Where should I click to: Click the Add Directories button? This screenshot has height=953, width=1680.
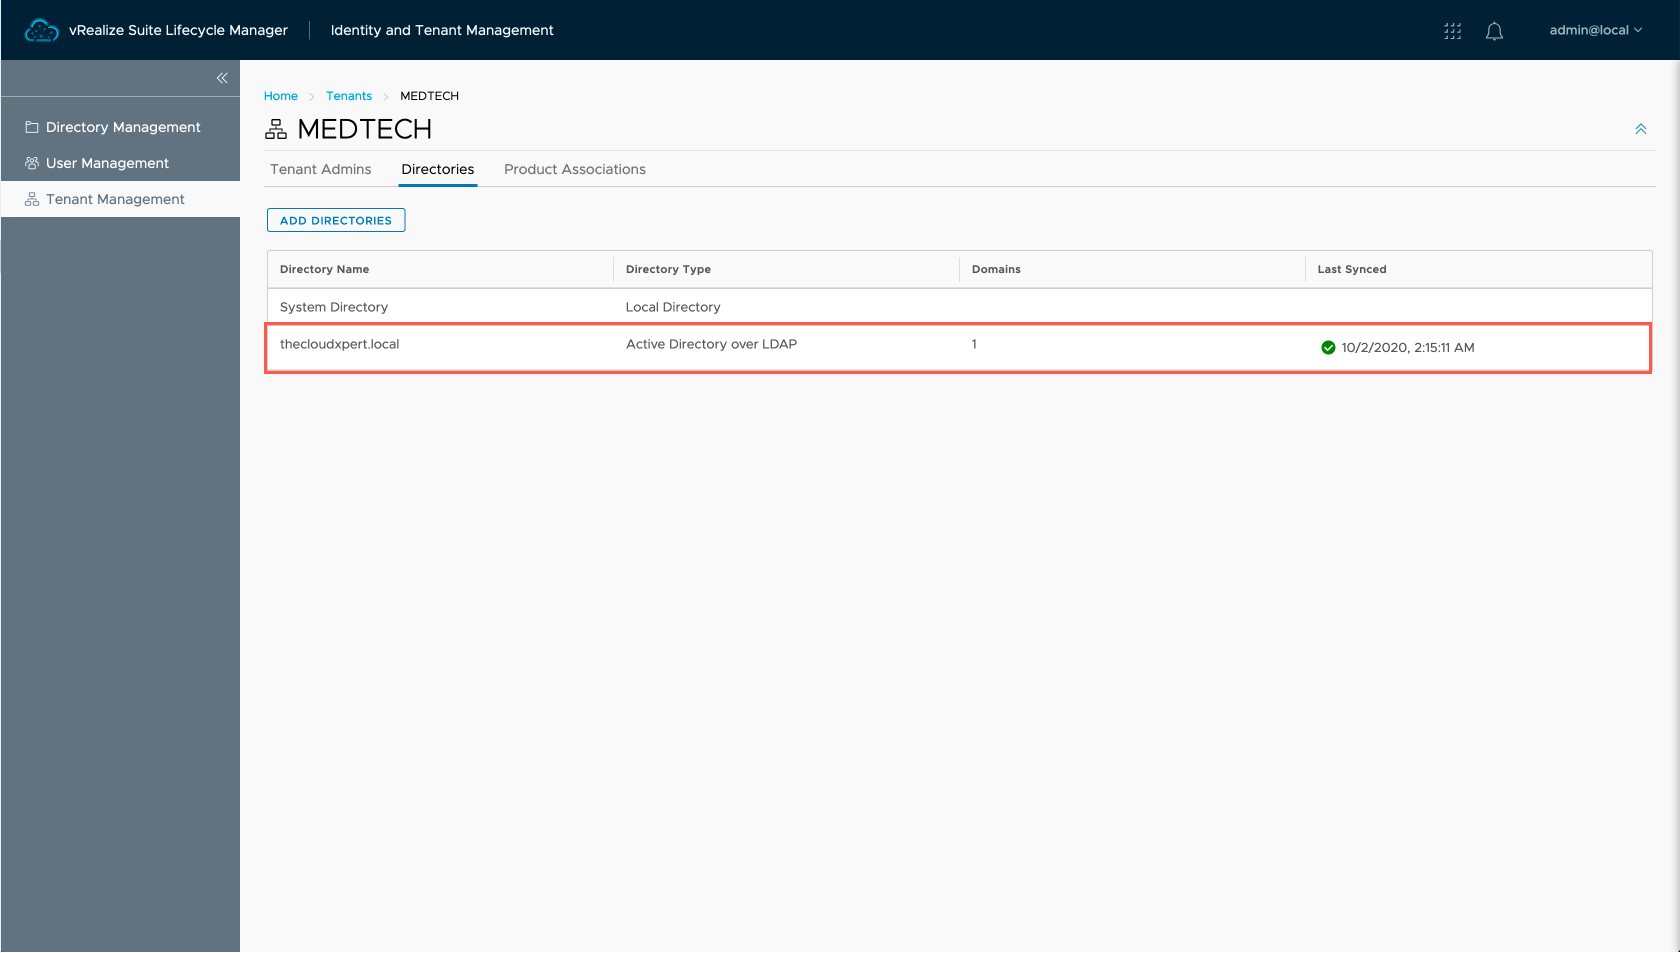[336, 220]
